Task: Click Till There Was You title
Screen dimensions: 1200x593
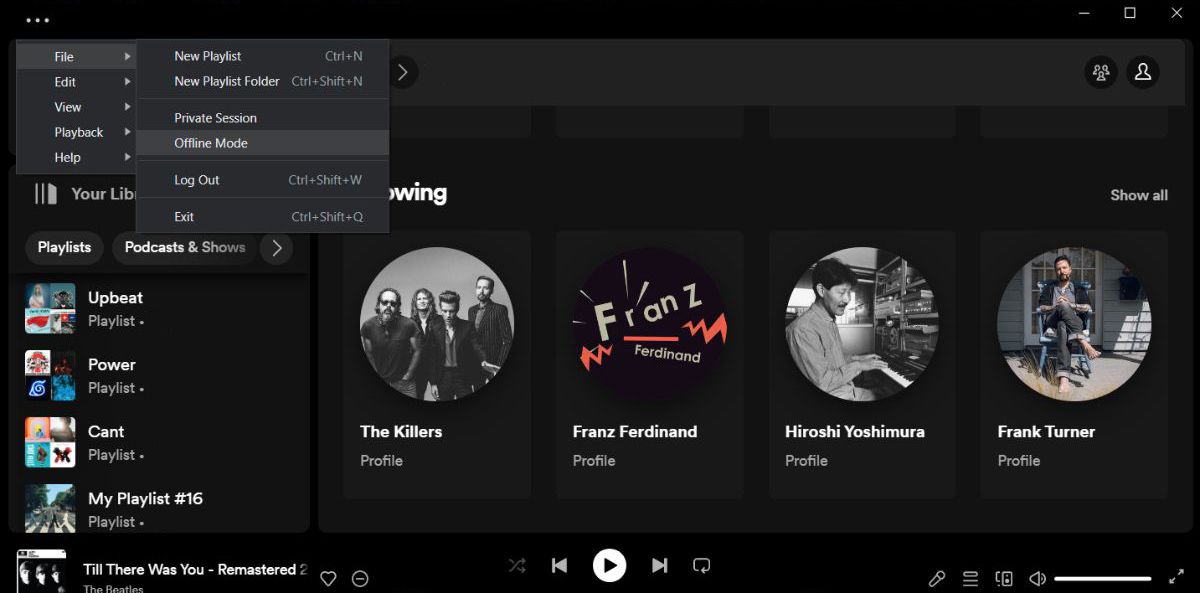Action: click(195, 569)
